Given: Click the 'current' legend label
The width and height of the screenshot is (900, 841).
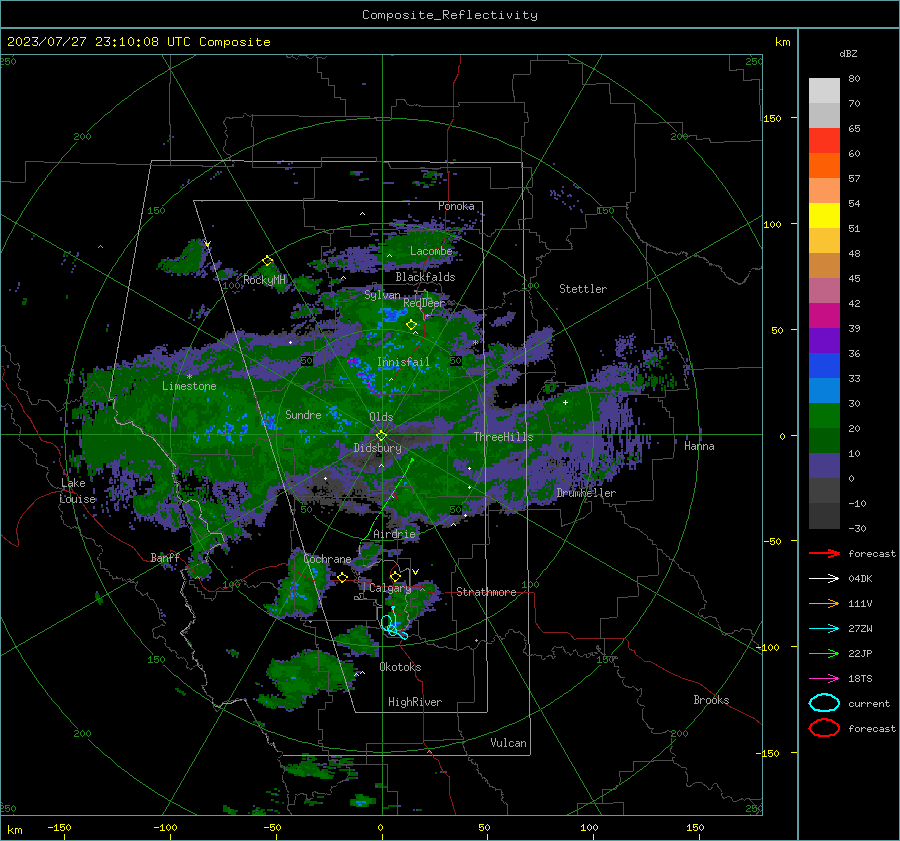Looking at the screenshot, I should pyautogui.click(x=869, y=703).
